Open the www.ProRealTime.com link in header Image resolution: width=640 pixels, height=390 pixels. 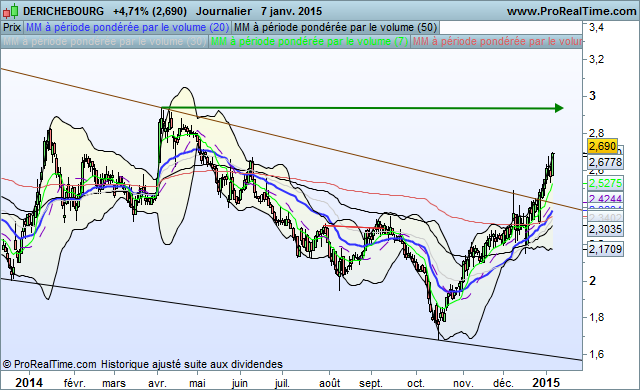coord(571,11)
